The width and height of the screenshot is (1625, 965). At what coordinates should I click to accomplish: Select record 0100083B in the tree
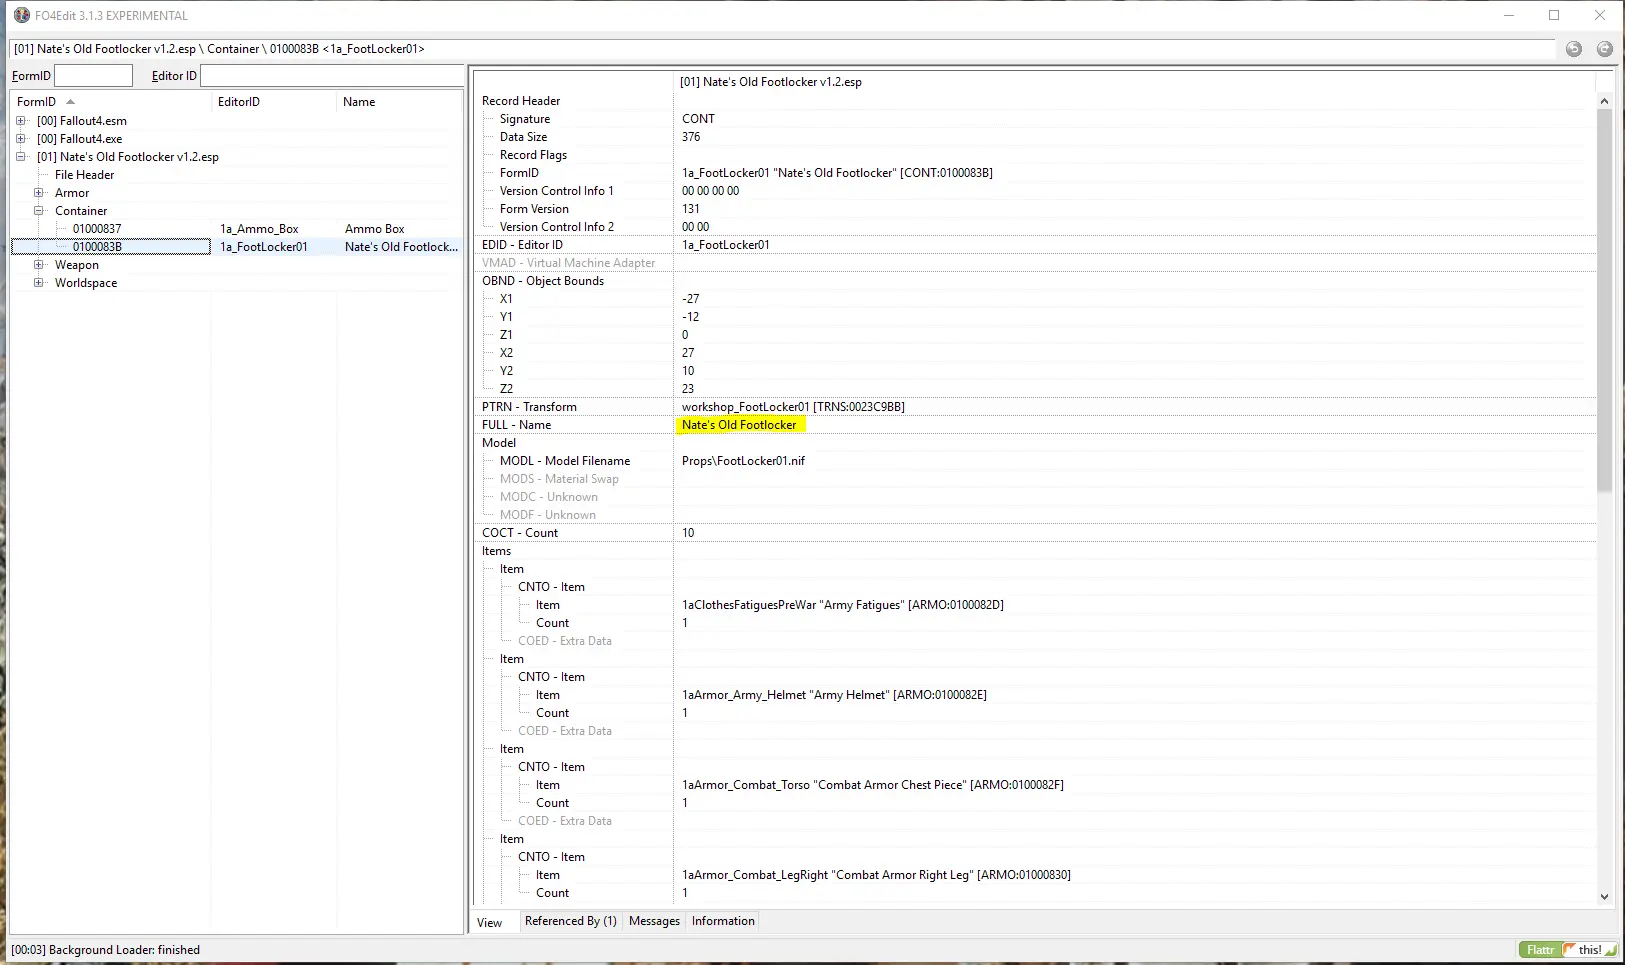(97, 247)
